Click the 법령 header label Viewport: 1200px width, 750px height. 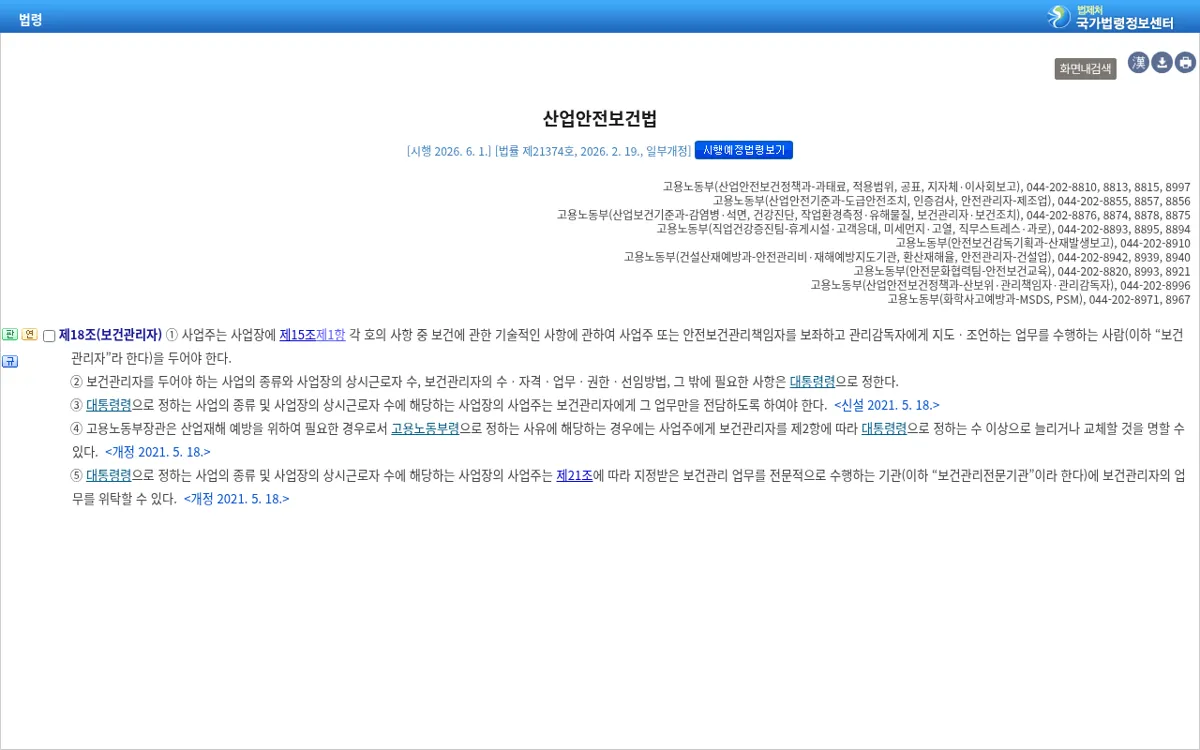coord(30,18)
